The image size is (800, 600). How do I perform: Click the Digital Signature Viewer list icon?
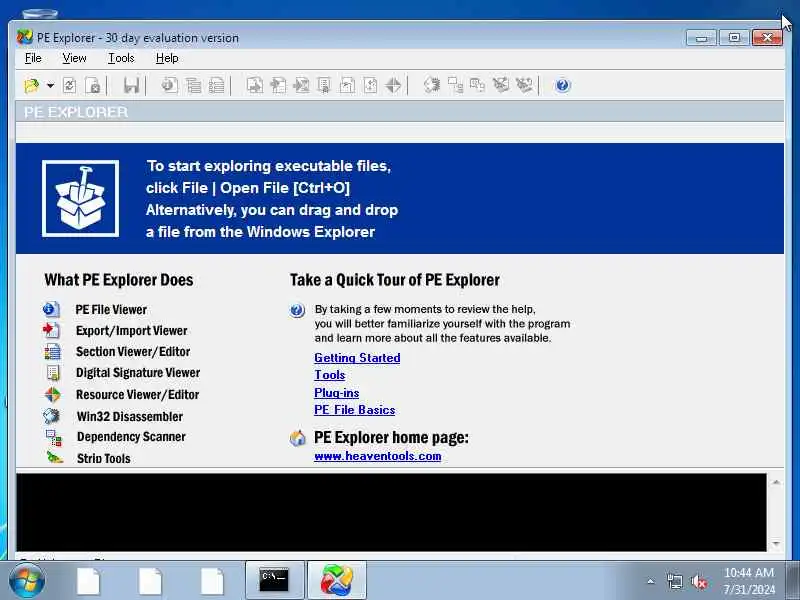(53, 372)
